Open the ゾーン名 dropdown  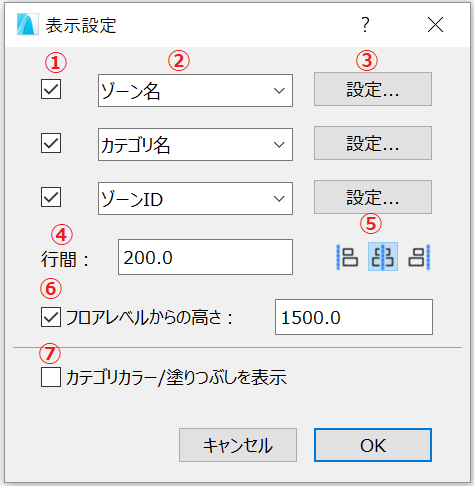click(x=195, y=91)
